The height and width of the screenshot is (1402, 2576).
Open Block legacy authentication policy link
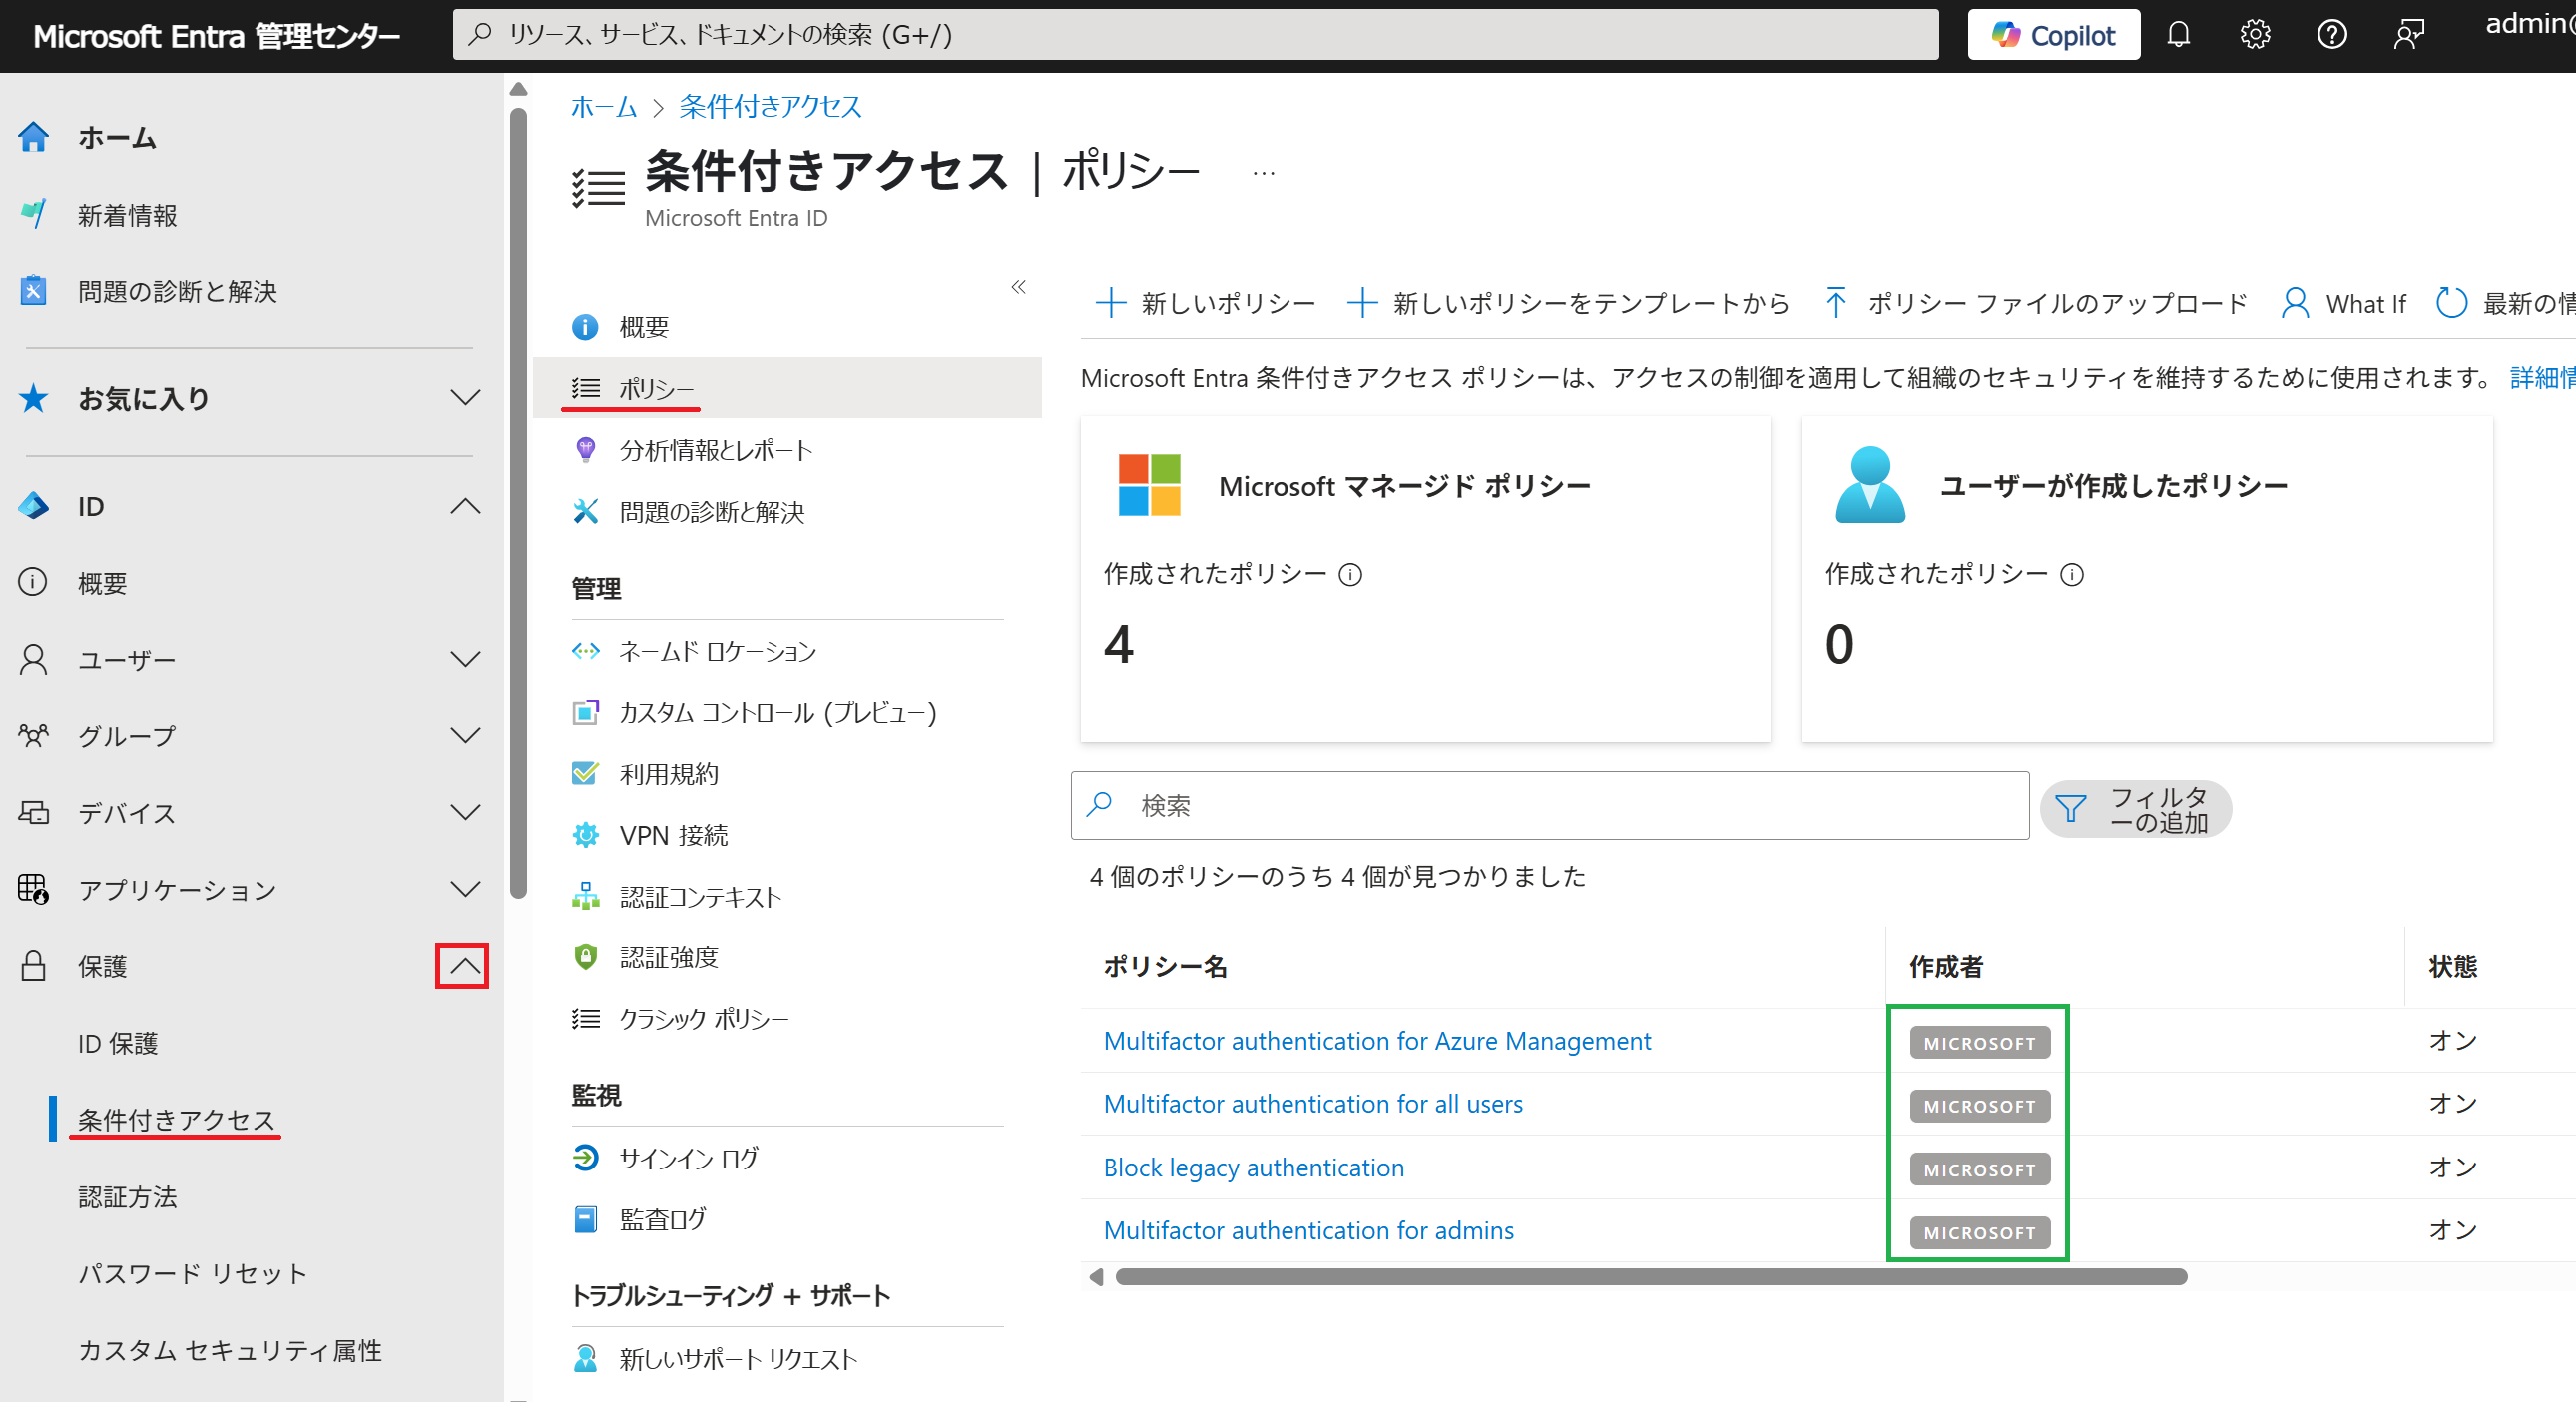(1253, 1167)
